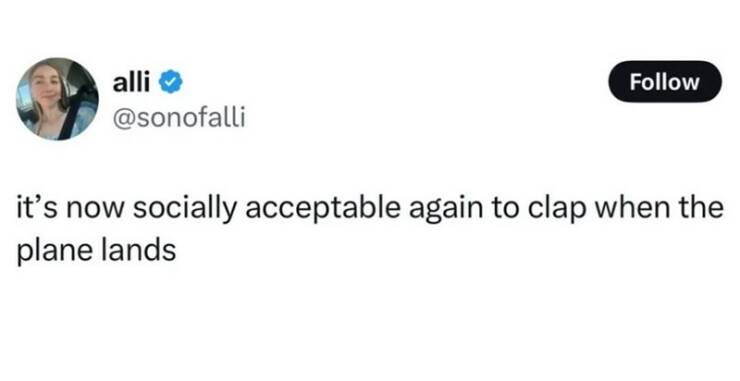Image resolution: width=740 pixels, height=381 pixels.
Task: Click the "@" symbol of the handle
Action: point(122,118)
